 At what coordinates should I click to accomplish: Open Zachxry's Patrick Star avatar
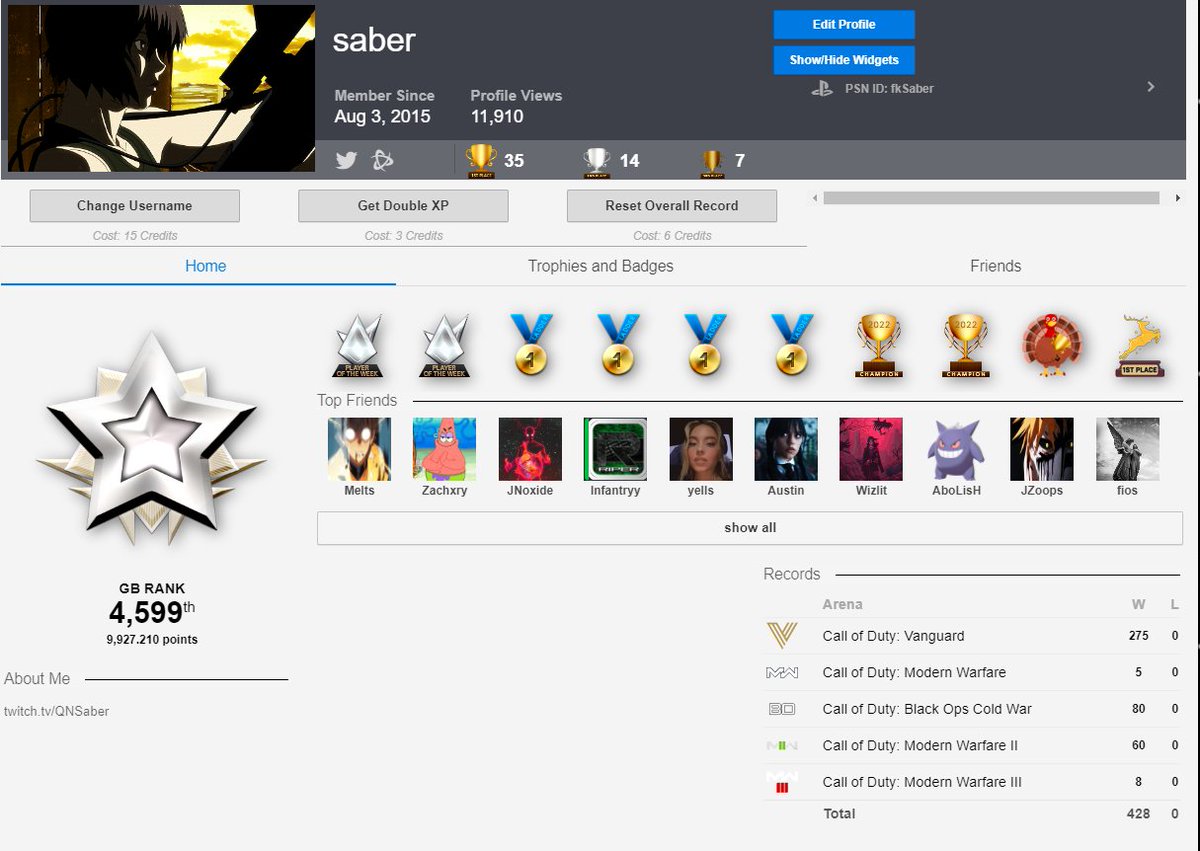[x=444, y=450]
